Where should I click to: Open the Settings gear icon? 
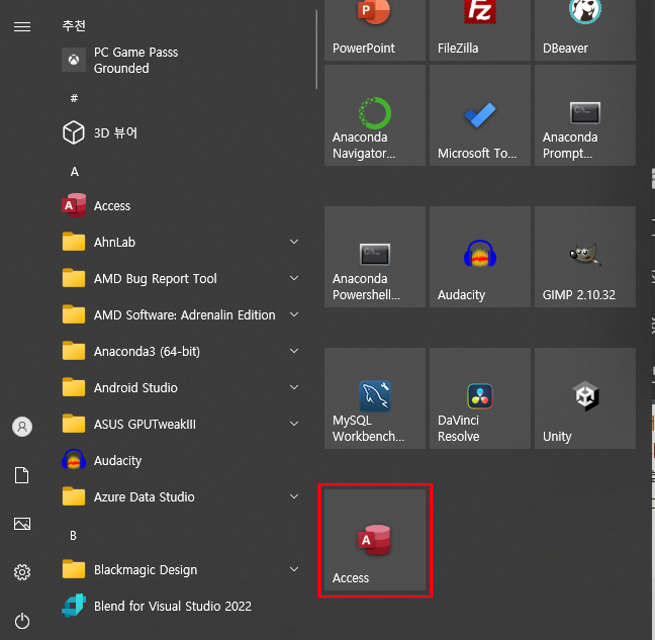pos(22,572)
